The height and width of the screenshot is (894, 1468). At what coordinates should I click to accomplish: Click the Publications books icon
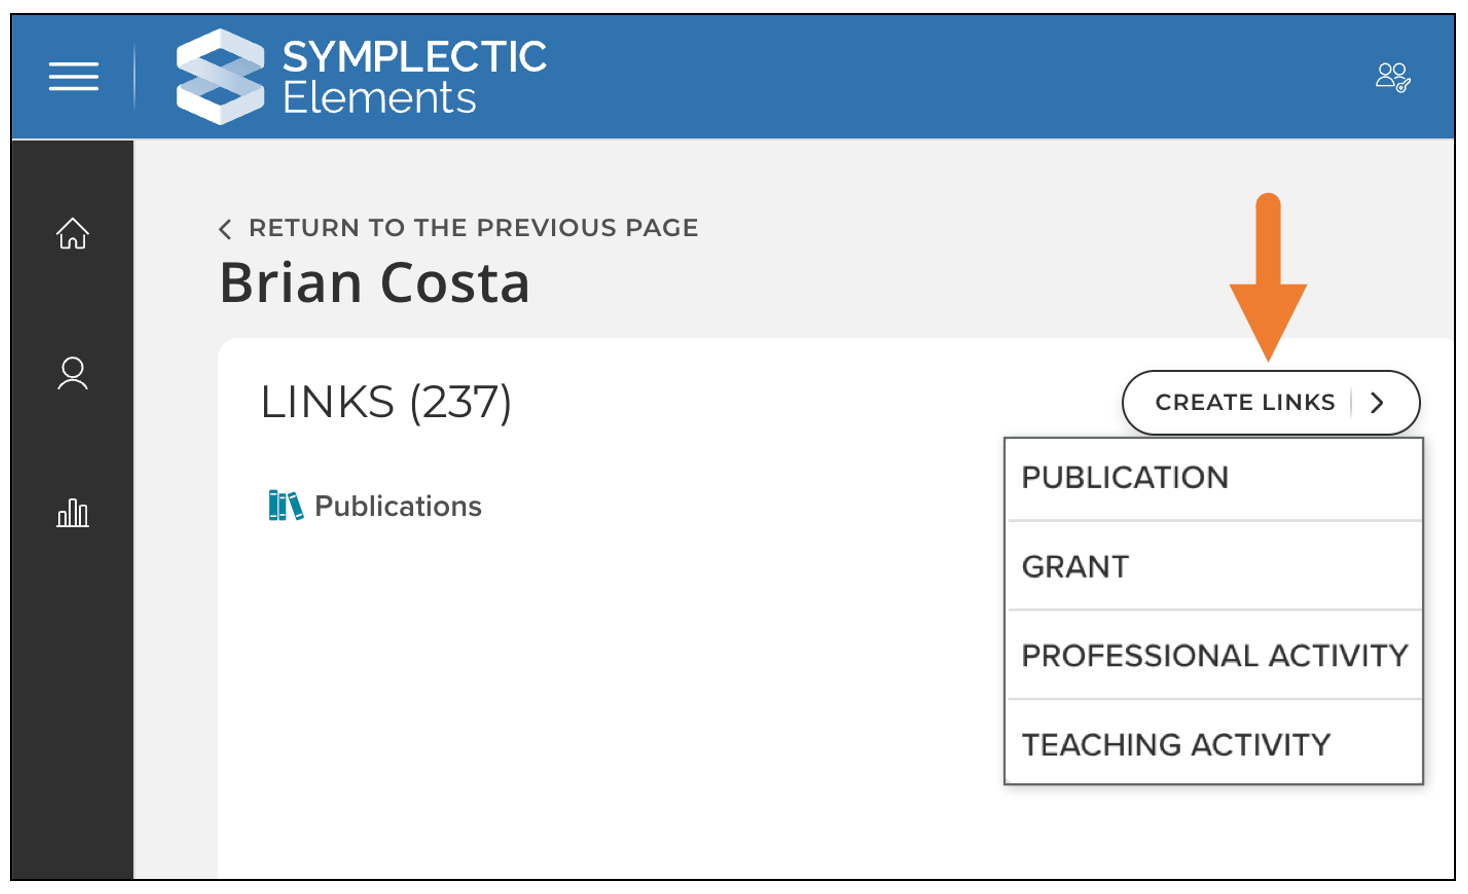click(x=284, y=506)
